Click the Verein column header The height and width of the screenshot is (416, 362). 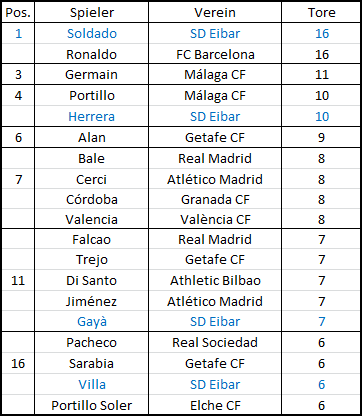(x=215, y=12)
